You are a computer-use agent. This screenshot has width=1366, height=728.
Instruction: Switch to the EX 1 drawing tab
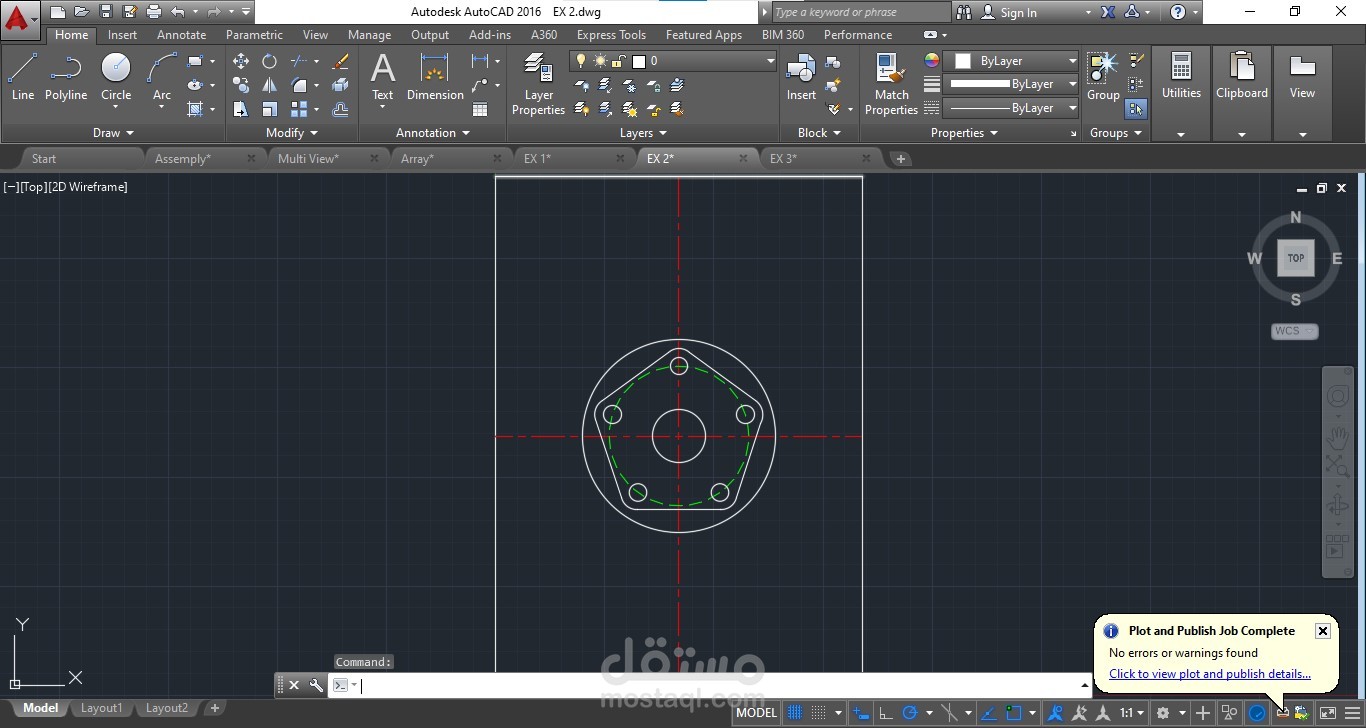(x=537, y=158)
